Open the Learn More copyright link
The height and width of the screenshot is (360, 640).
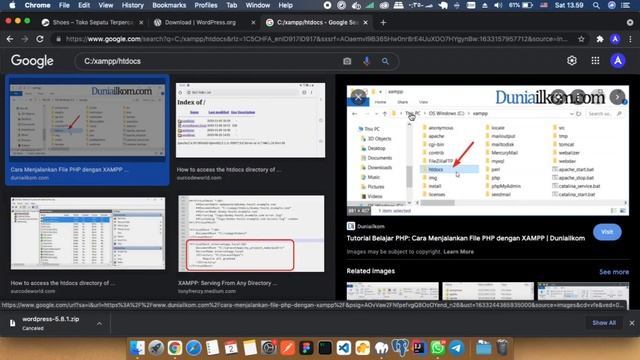(x=458, y=252)
